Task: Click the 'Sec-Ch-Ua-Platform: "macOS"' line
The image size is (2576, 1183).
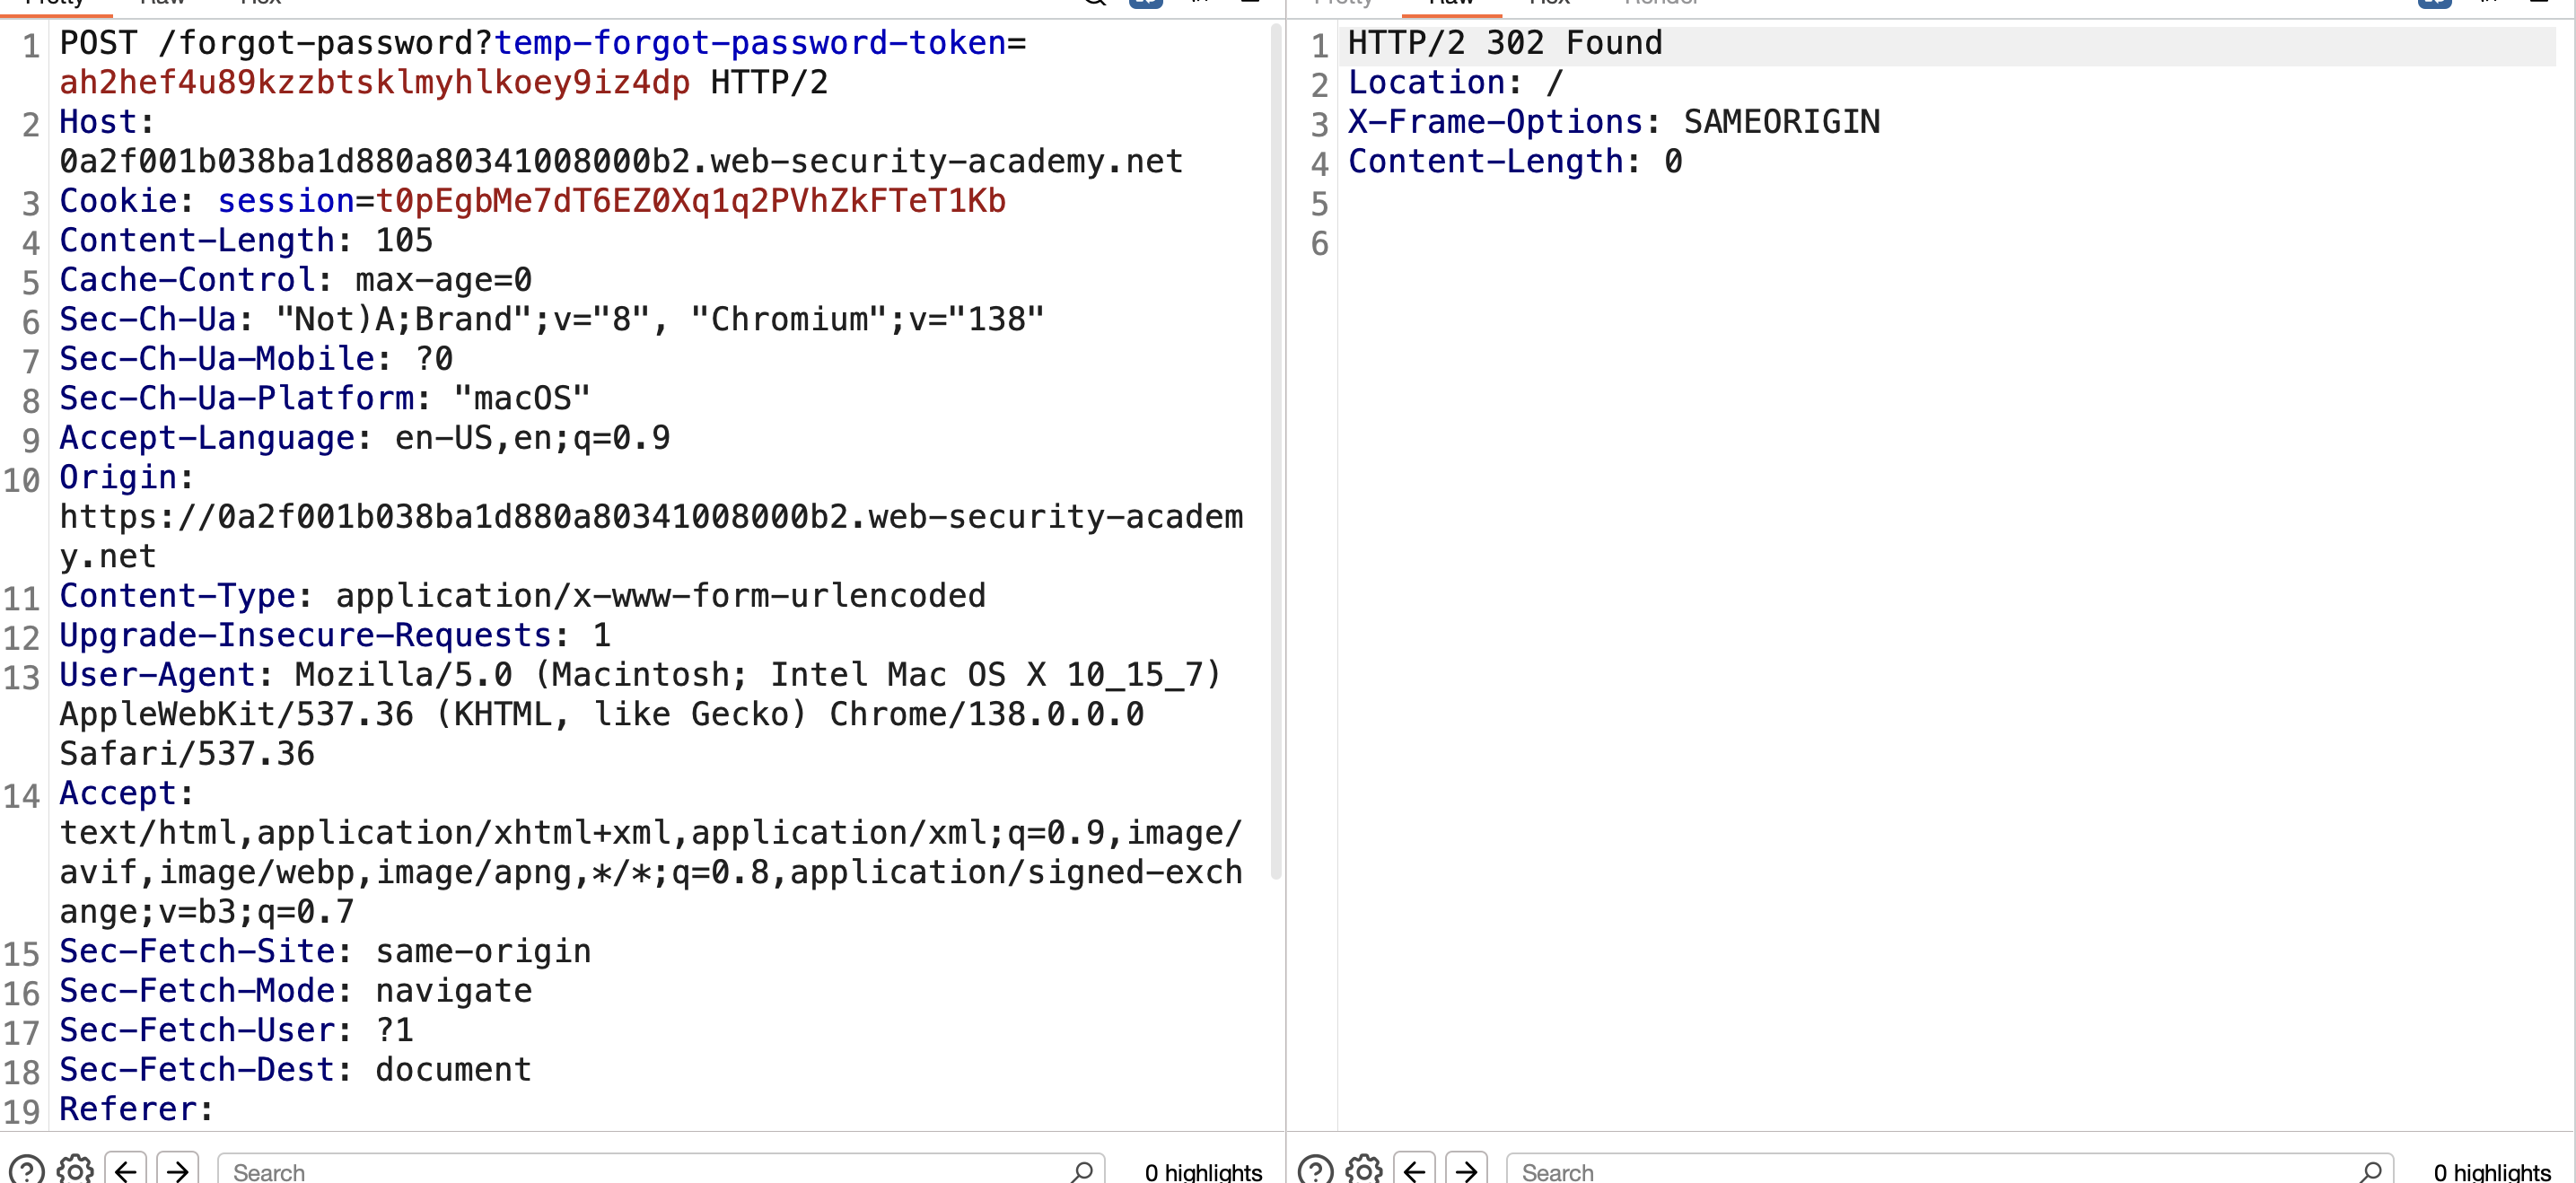Action: click(325, 398)
